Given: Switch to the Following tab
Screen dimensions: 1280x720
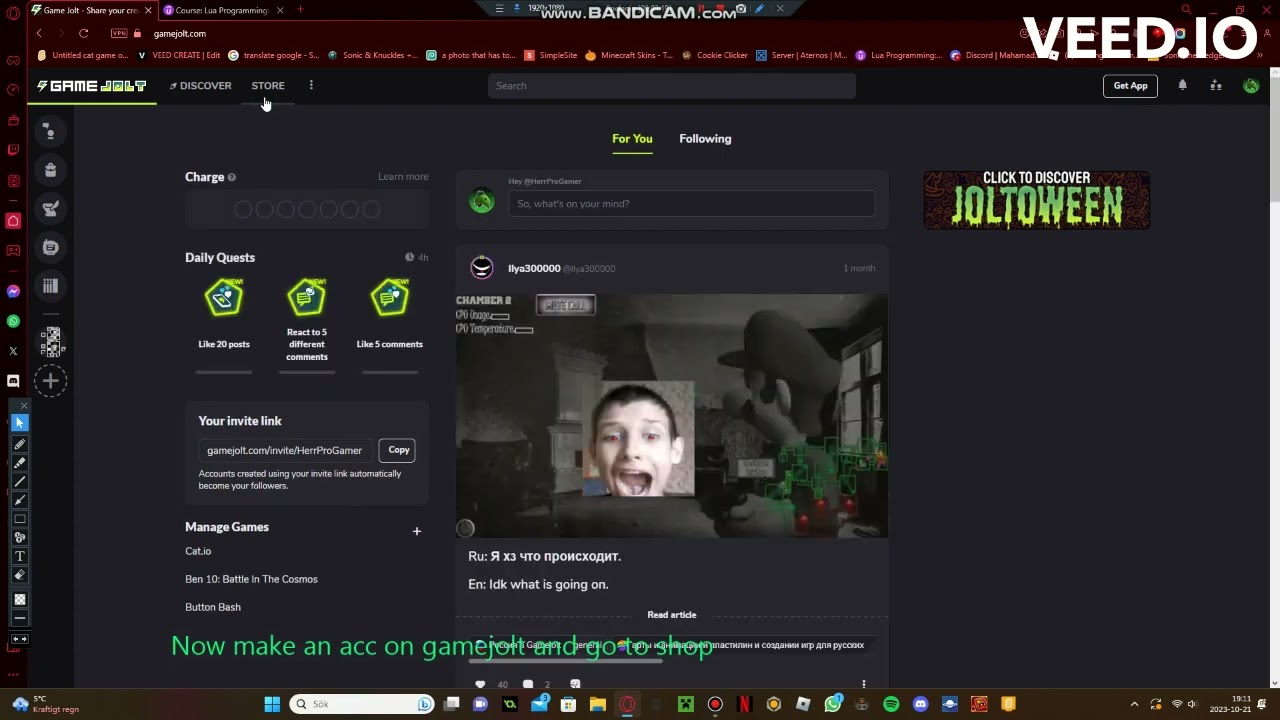Looking at the screenshot, I should pyautogui.click(x=705, y=139).
